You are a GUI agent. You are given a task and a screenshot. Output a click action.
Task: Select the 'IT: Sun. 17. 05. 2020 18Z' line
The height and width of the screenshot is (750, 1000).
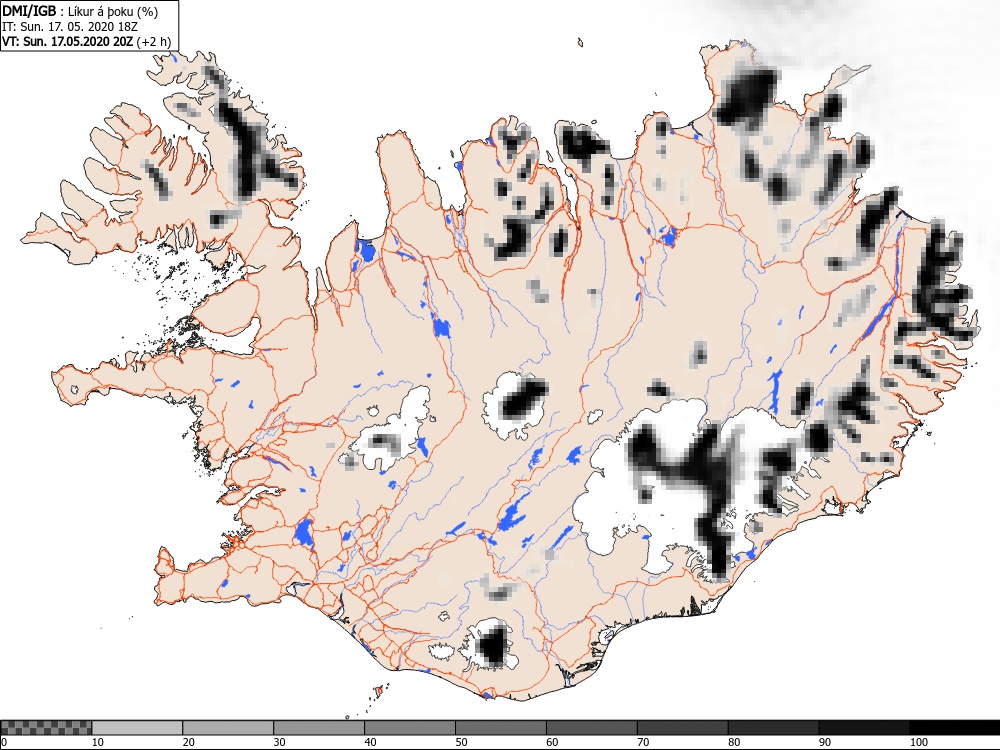70,27
